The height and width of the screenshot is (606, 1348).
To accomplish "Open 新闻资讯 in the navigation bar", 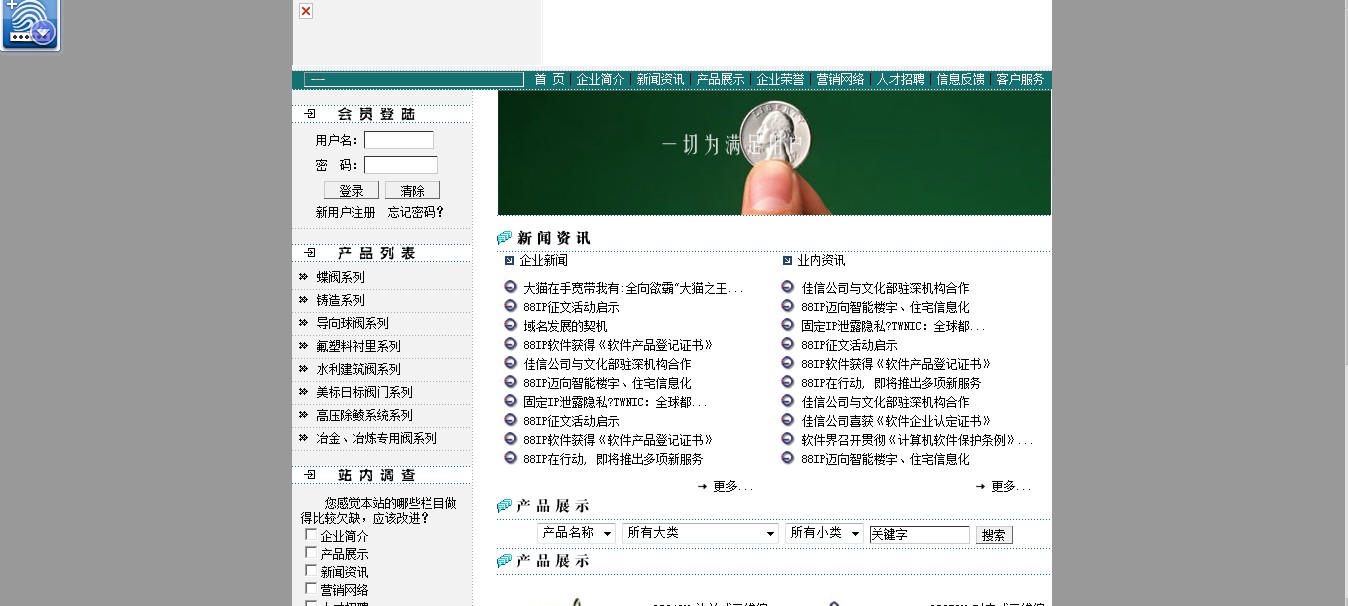I will click(x=660, y=80).
